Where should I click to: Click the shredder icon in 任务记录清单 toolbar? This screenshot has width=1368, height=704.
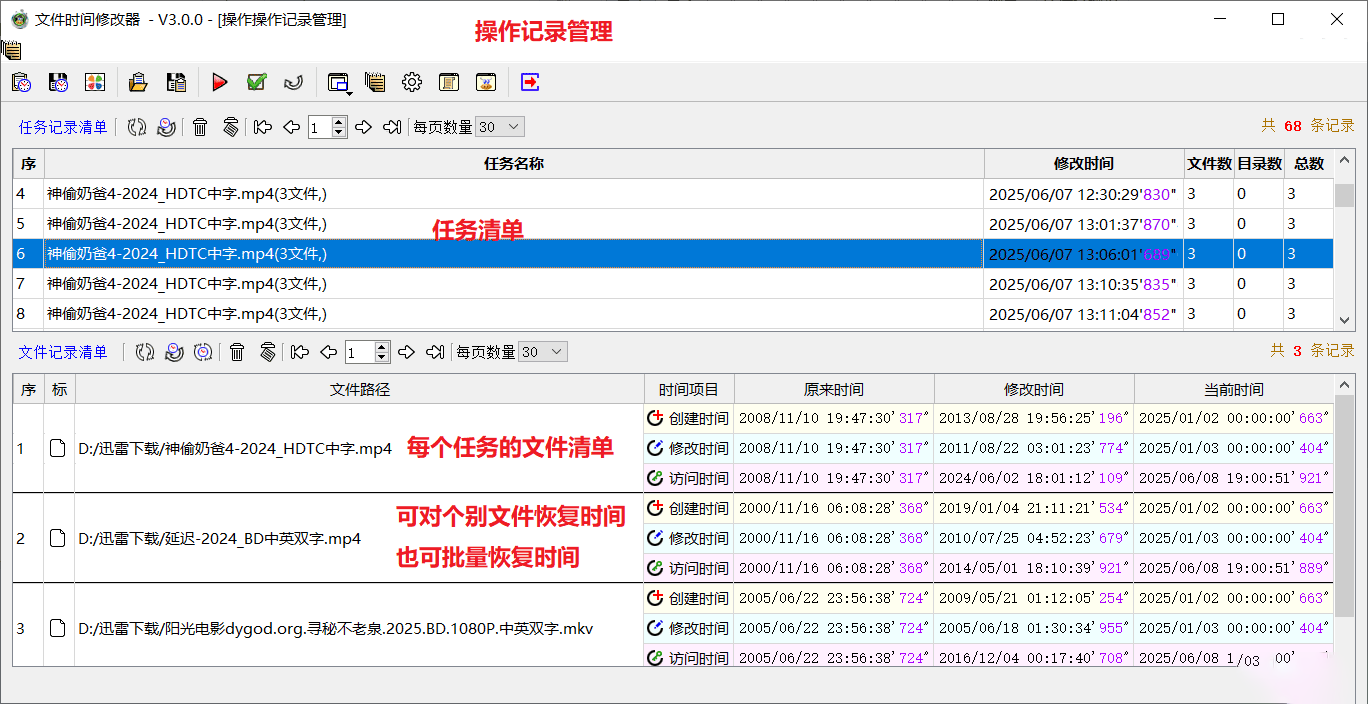[x=230, y=127]
